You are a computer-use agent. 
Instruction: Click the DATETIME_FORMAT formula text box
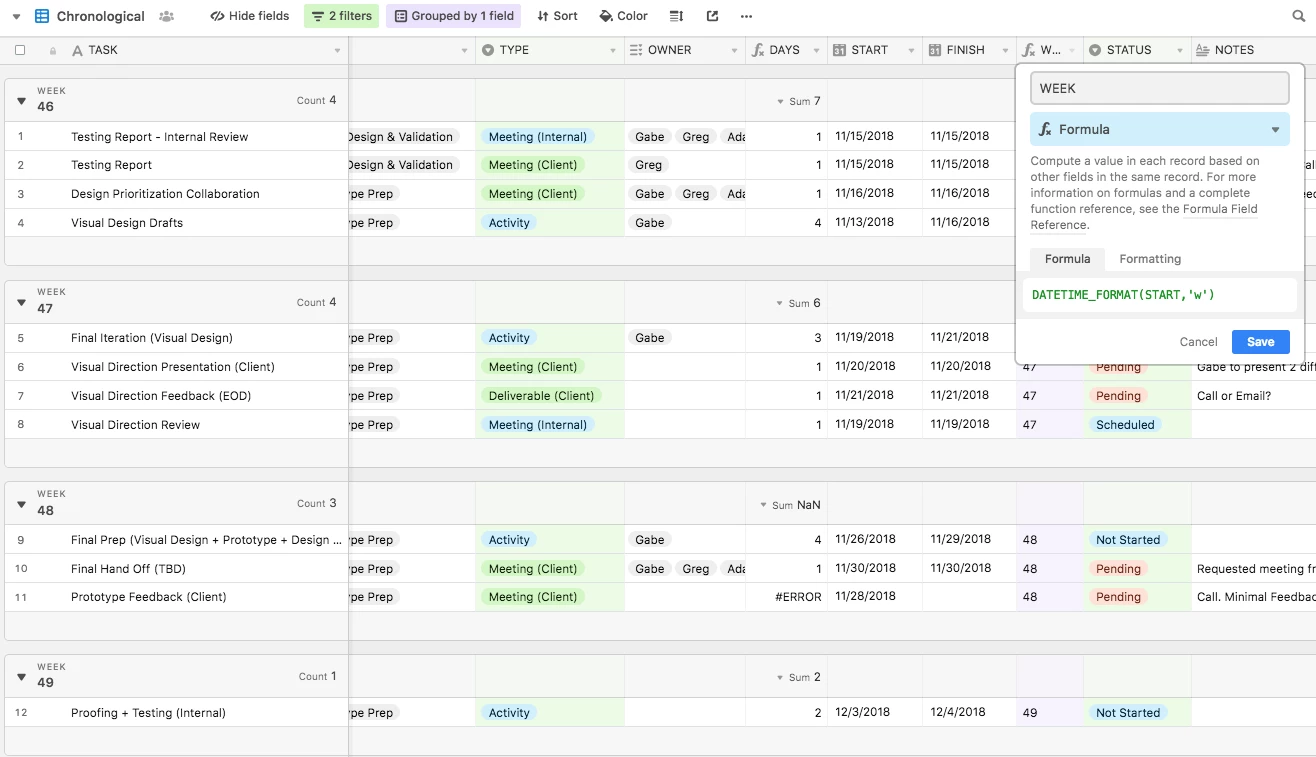point(1159,295)
